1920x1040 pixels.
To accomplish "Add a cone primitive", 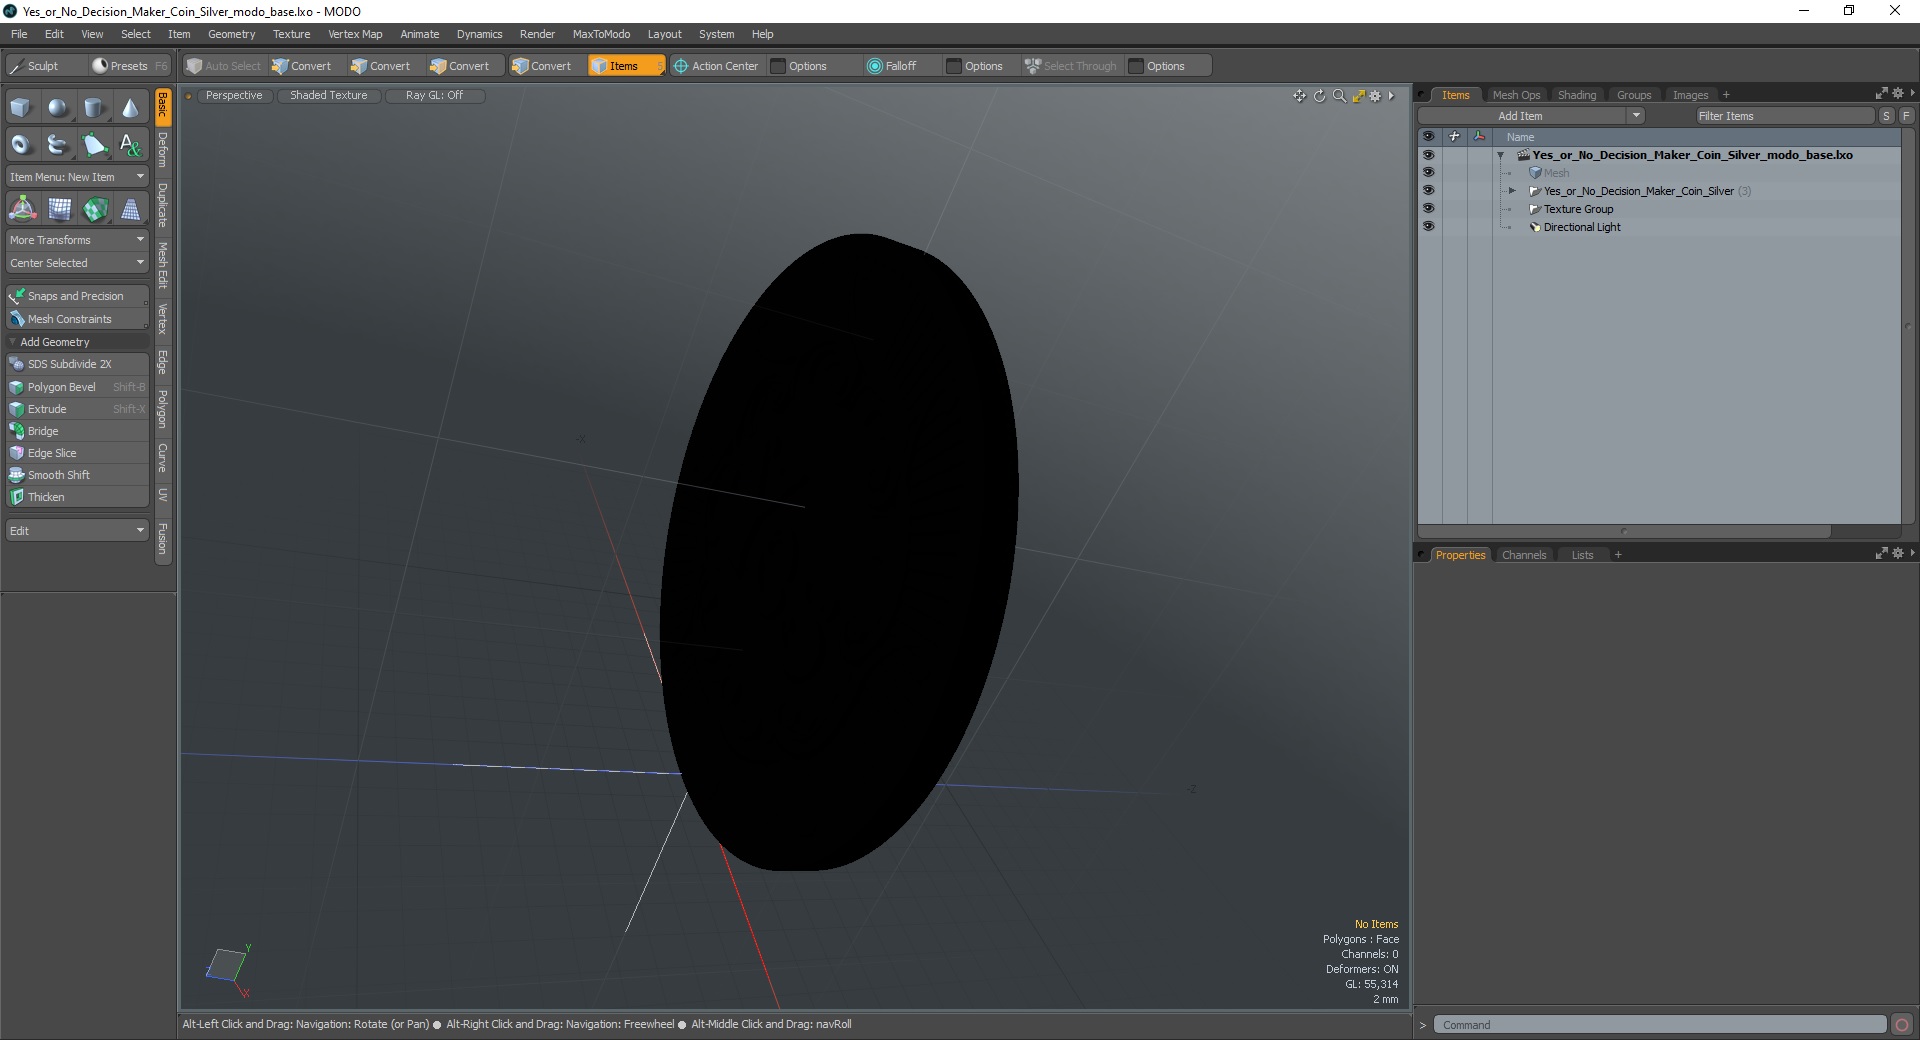I will [130, 108].
